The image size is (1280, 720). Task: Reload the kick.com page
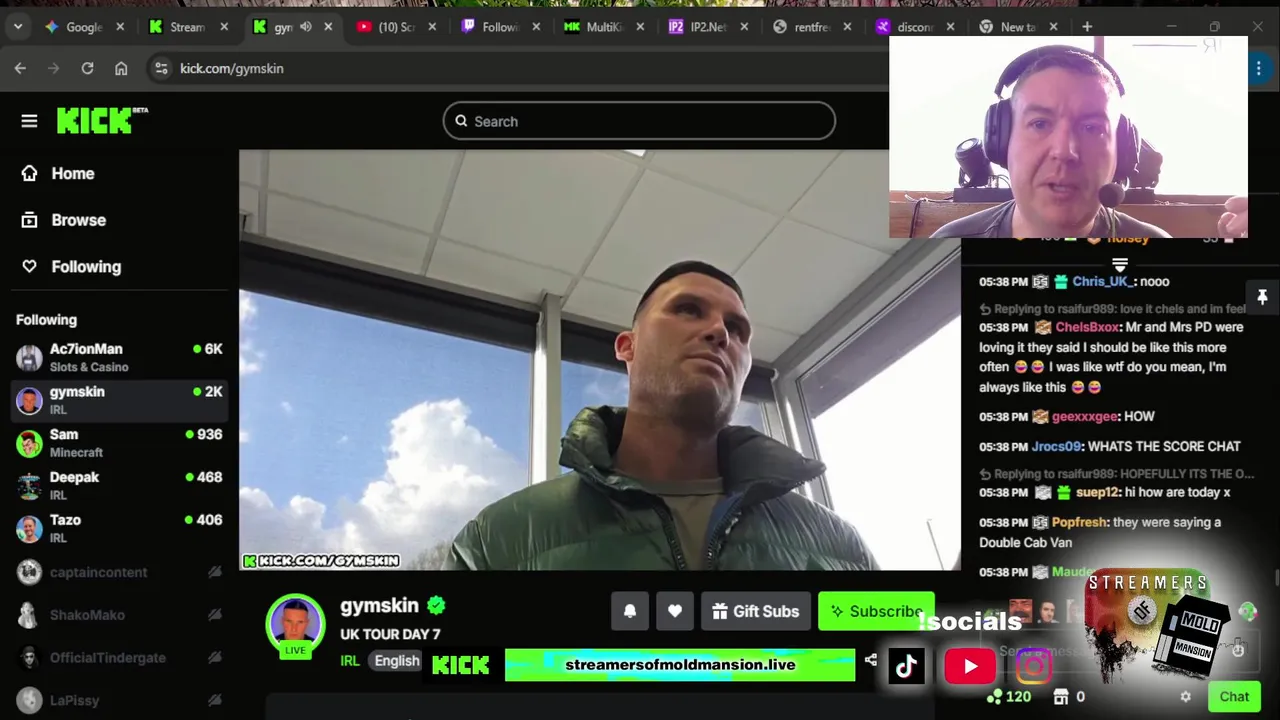pyautogui.click(x=87, y=68)
